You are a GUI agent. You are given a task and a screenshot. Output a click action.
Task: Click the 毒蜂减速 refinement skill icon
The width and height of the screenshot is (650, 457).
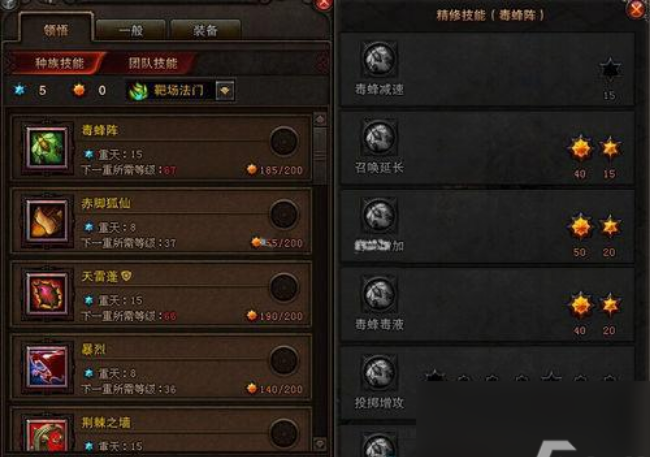(379, 59)
